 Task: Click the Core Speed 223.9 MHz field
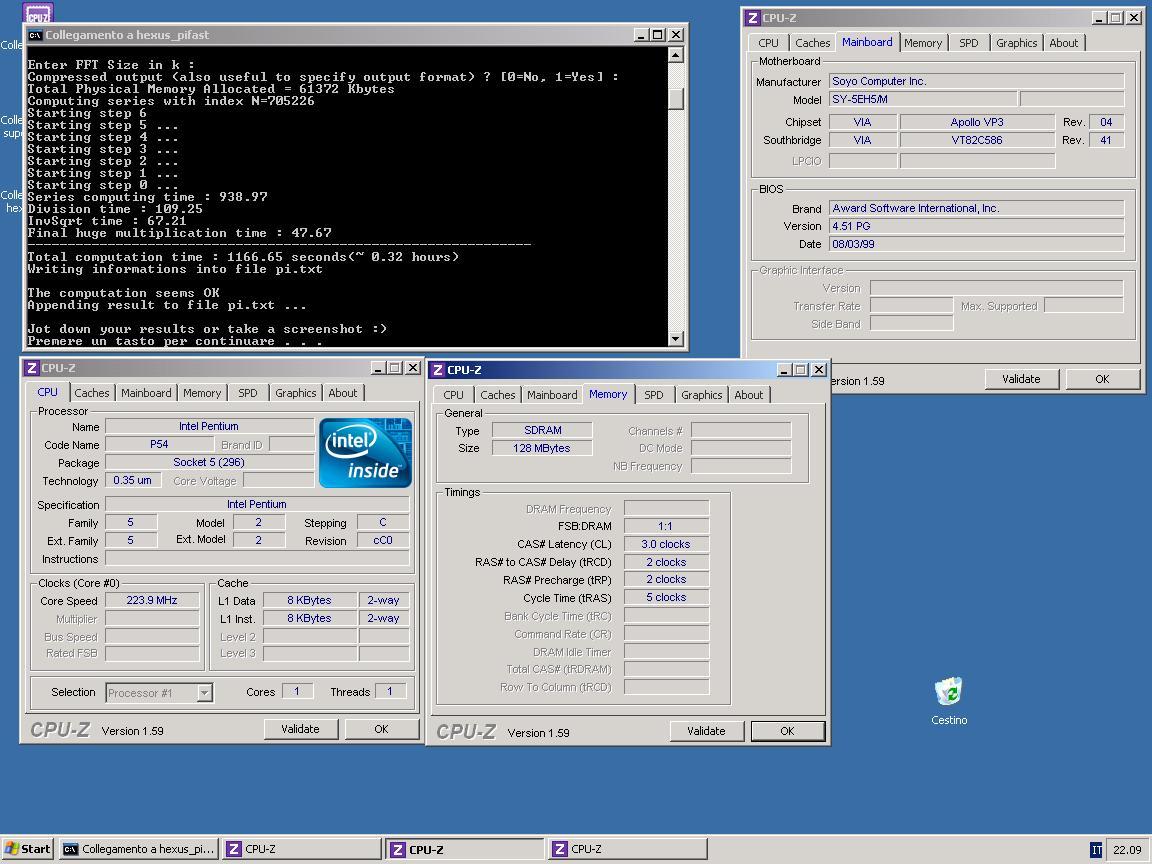pyautogui.click(x=152, y=600)
